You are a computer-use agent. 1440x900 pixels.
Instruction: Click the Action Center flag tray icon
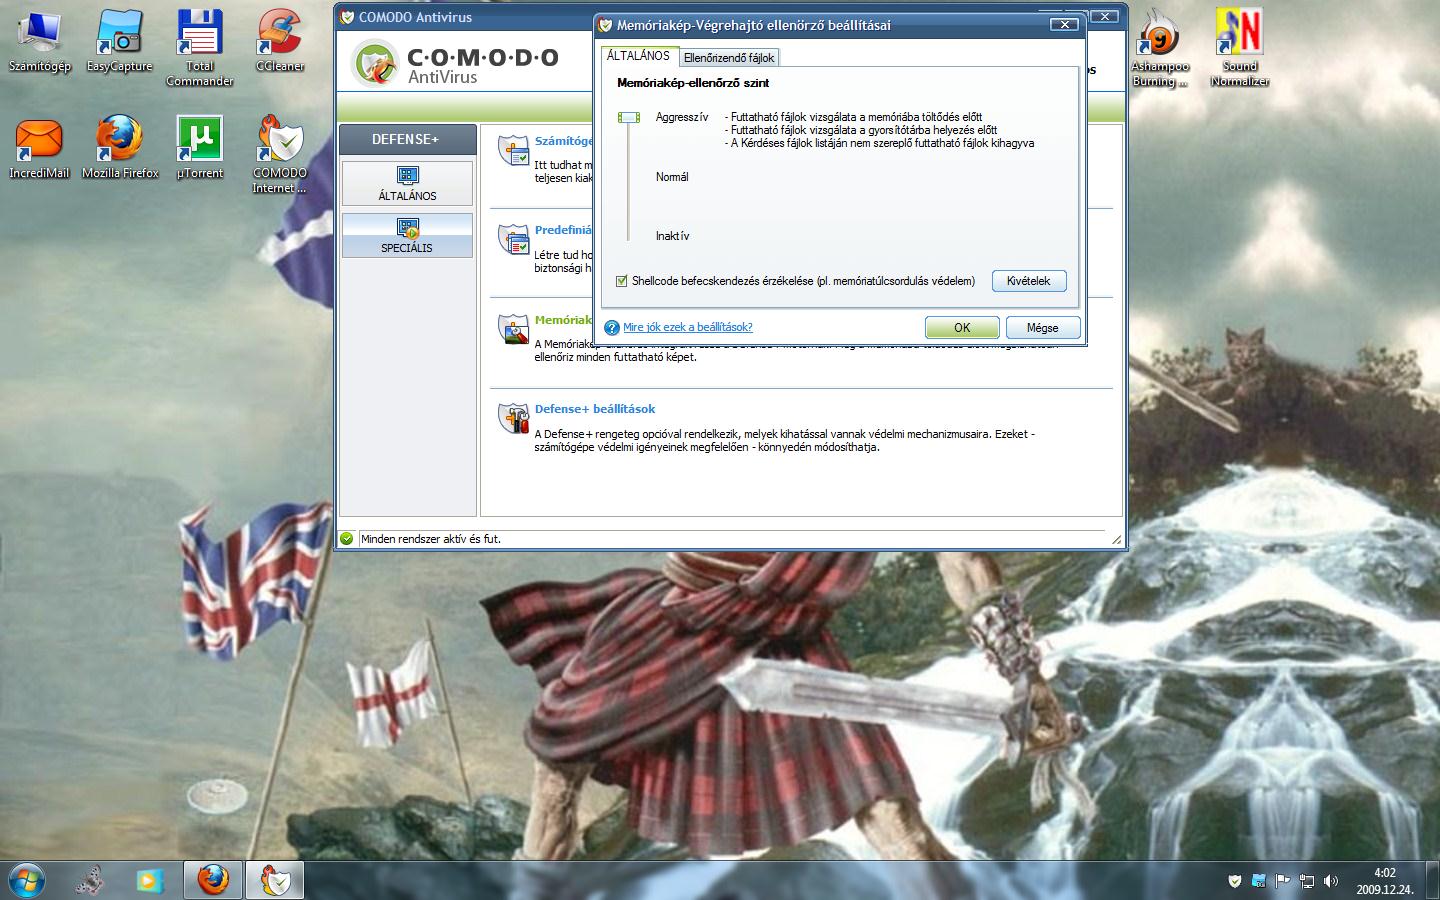[1283, 881]
